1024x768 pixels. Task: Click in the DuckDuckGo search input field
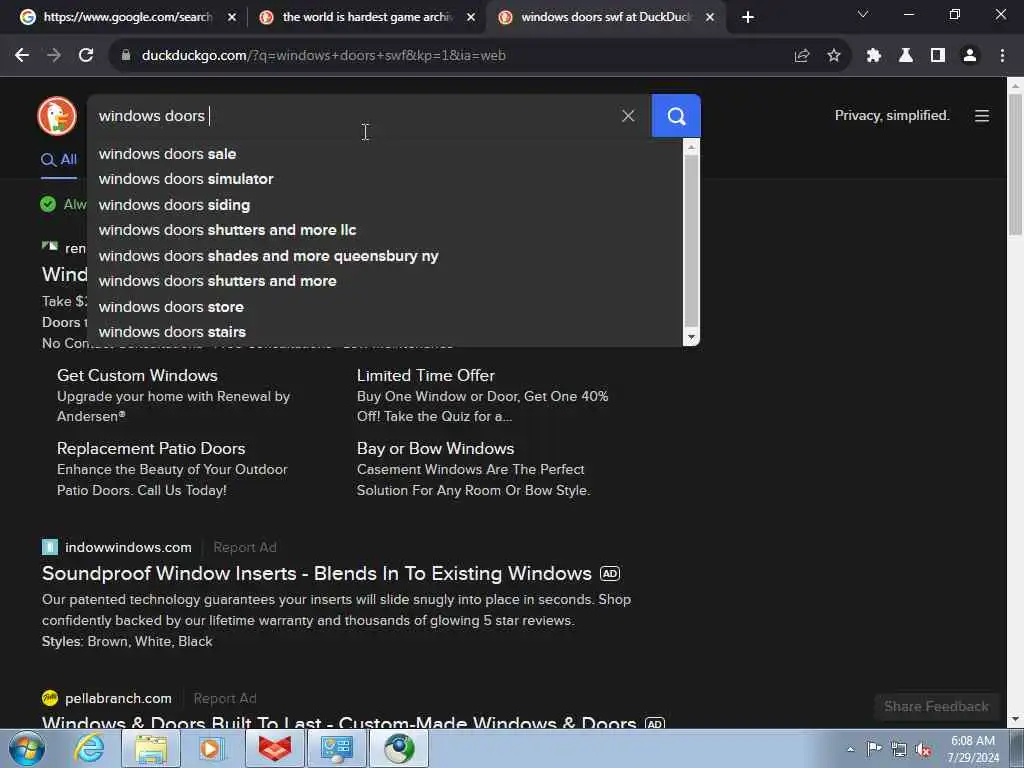click(x=353, y=116)
